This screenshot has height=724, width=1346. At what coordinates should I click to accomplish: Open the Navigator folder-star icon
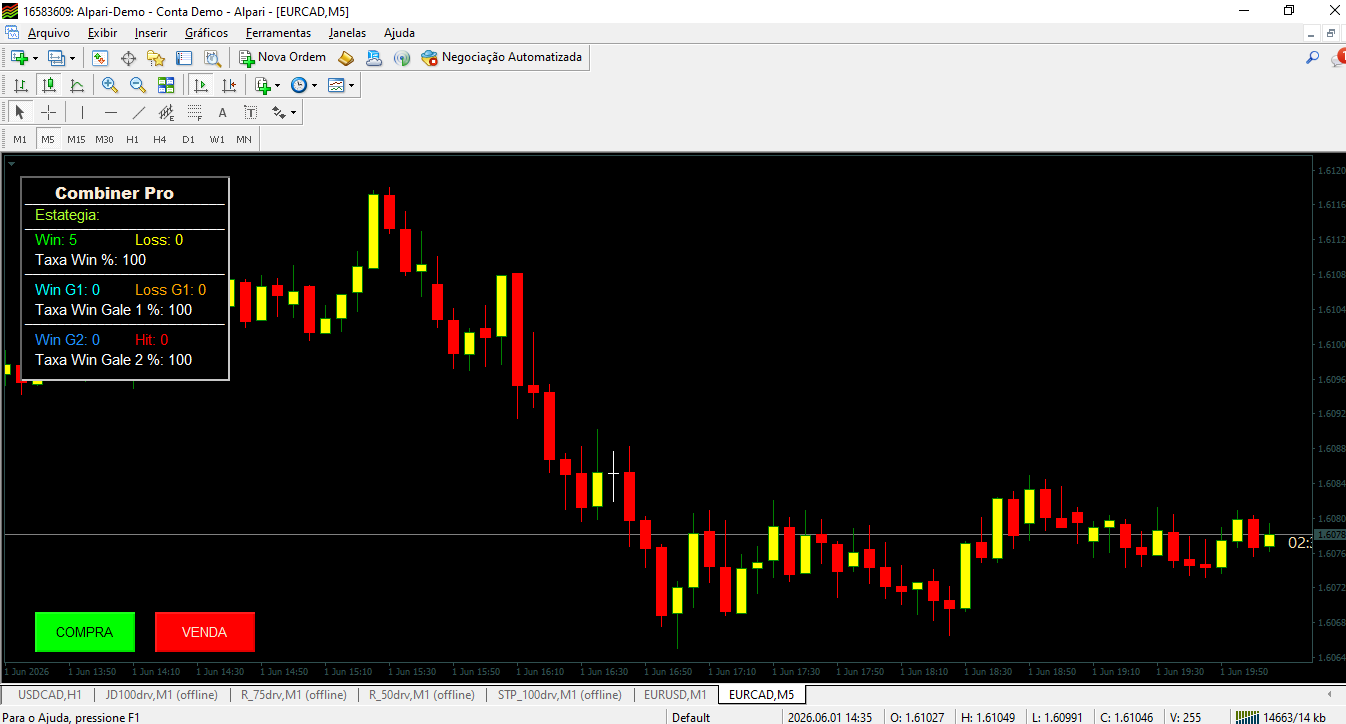(x=156, y=58)
